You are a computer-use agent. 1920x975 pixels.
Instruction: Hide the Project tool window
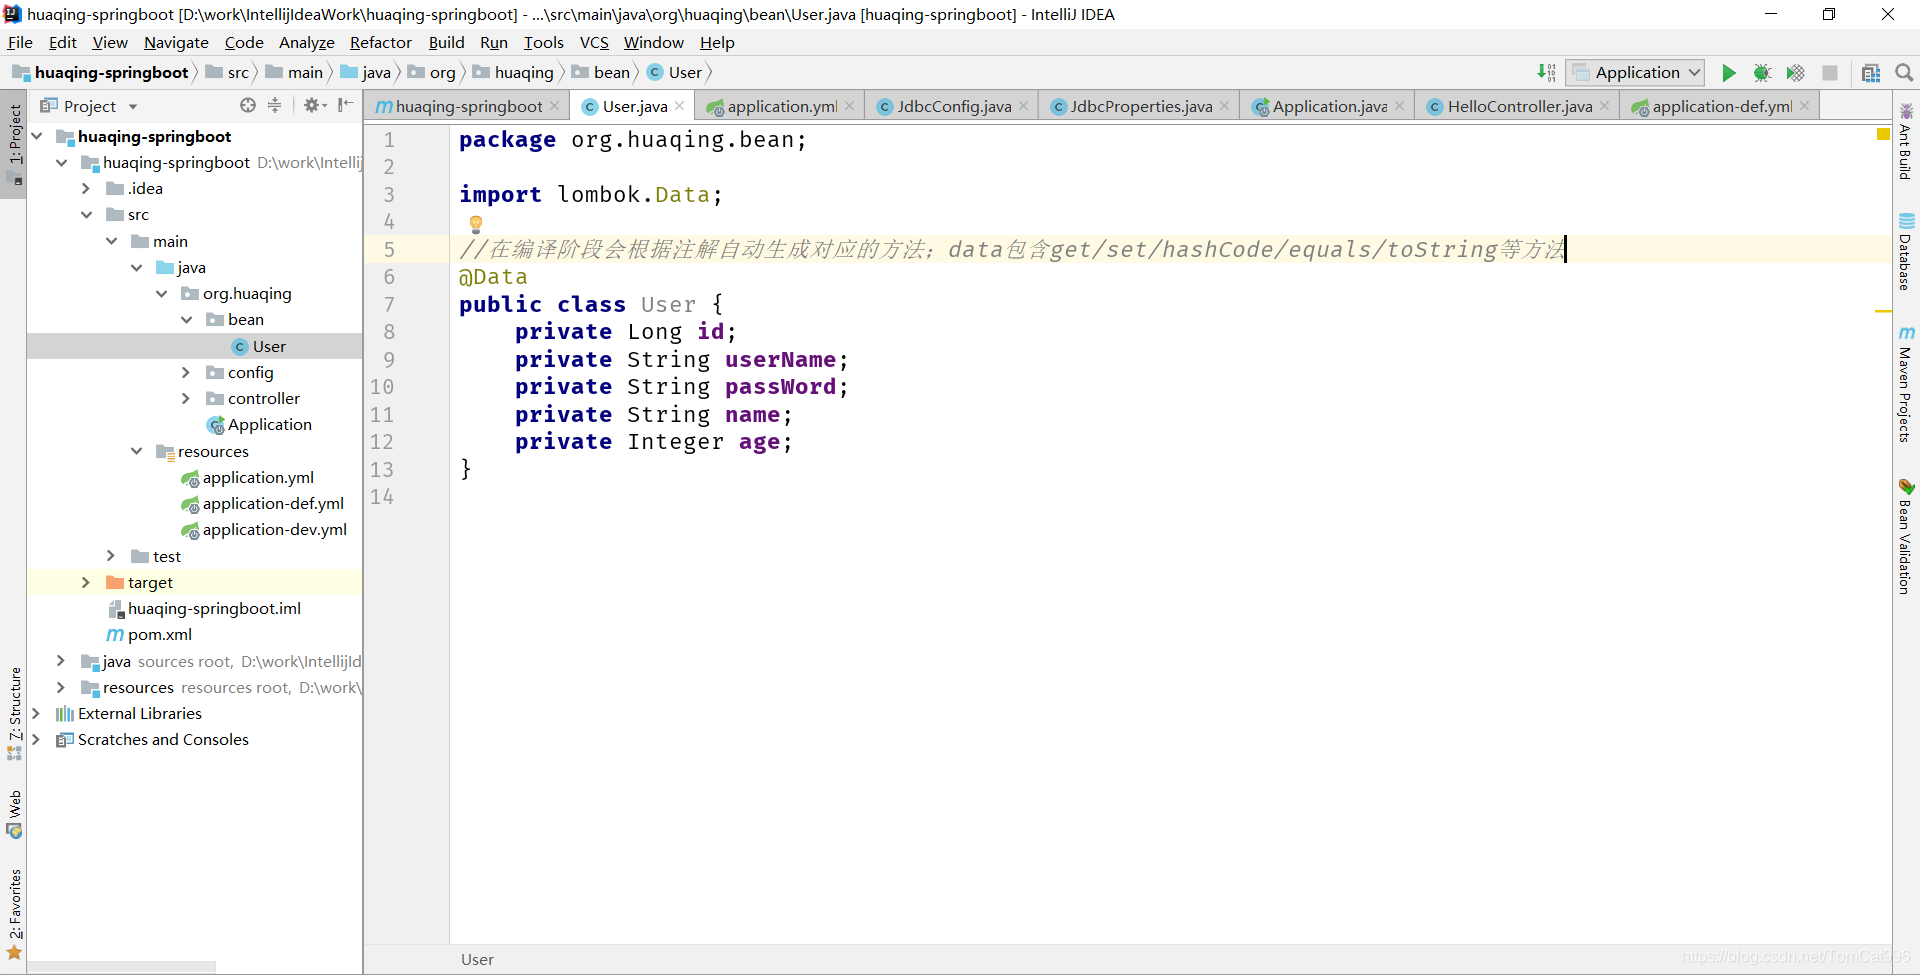tap(345, 105)
